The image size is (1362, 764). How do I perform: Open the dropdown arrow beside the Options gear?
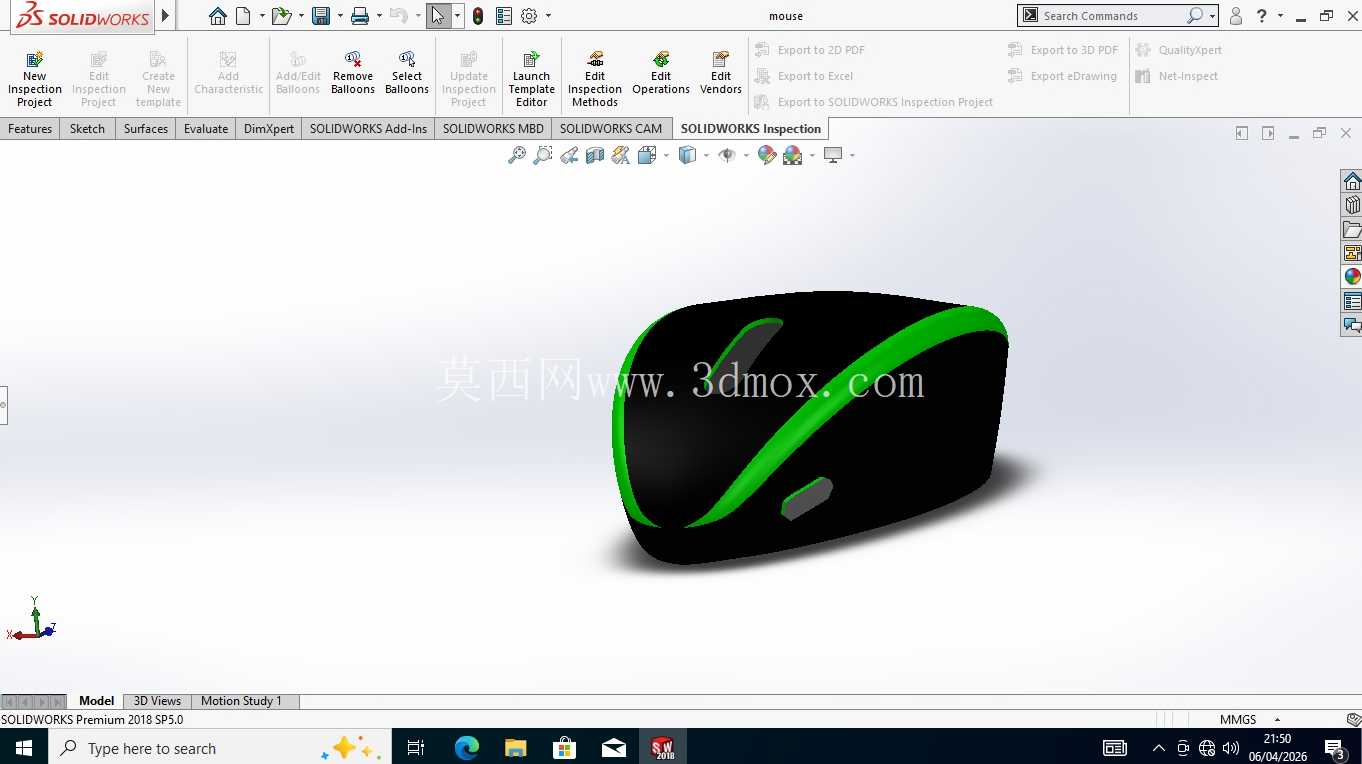coord(548,16)
